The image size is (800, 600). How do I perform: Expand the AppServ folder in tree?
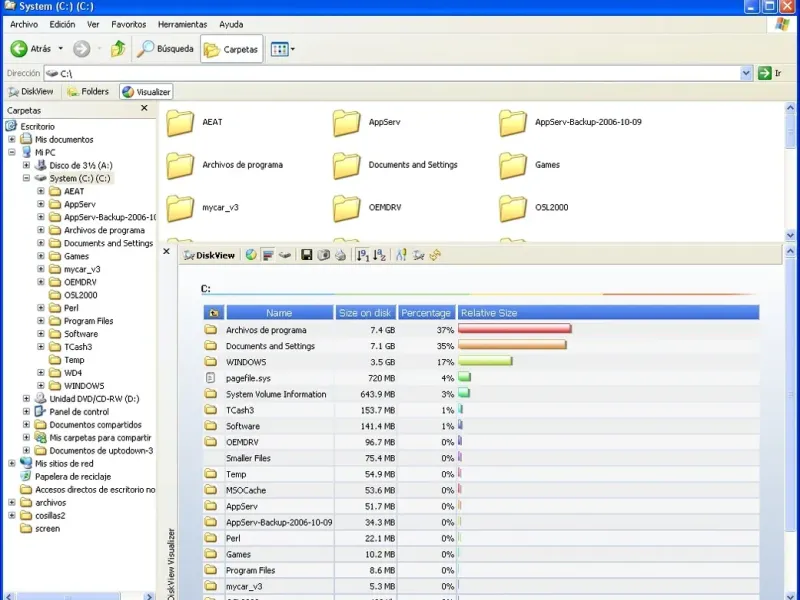pos(41,204)
